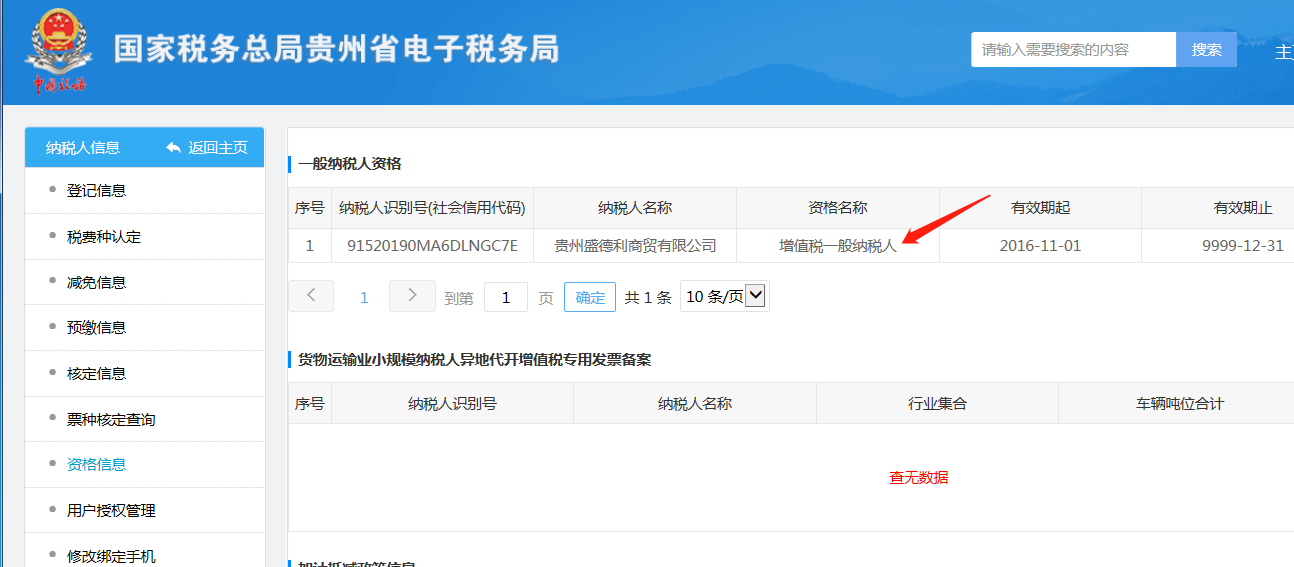Go to next page with right chevron
Viewport: 1294px width, 567px height.
pos(412,296)
